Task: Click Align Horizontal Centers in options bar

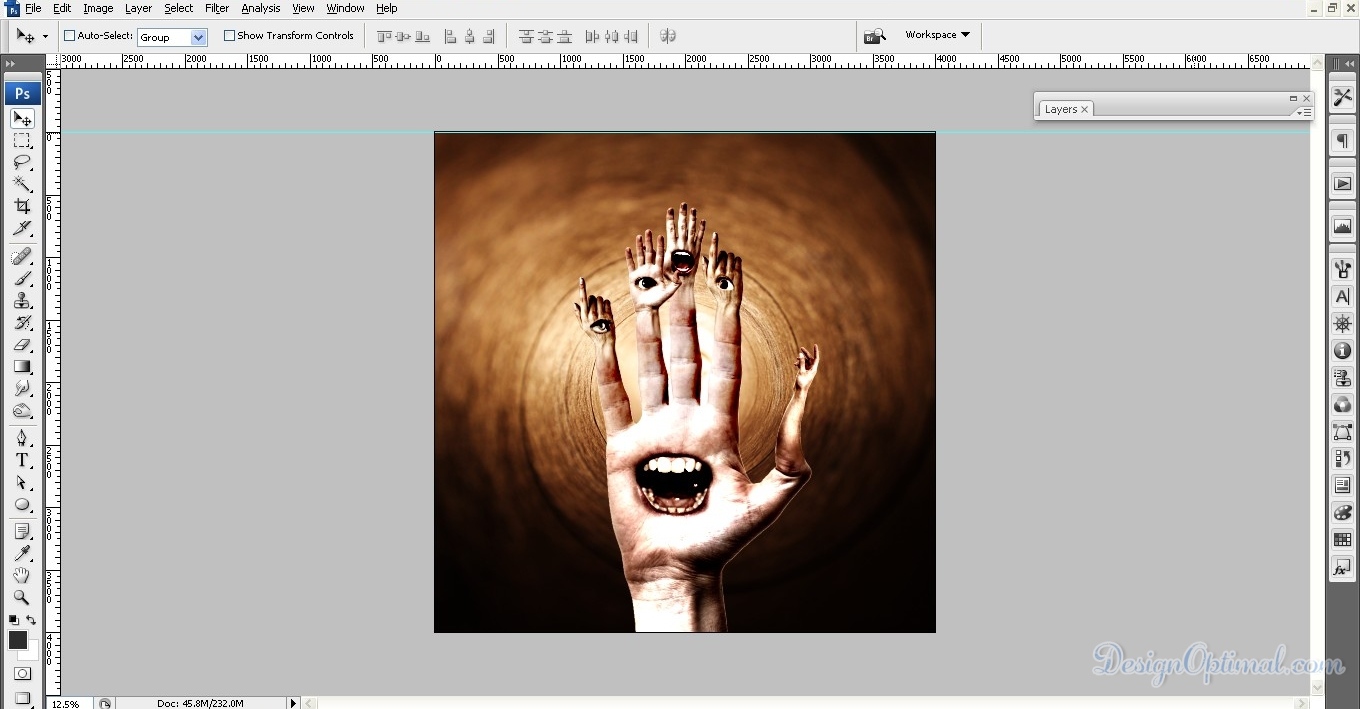Action: (469, 36)
